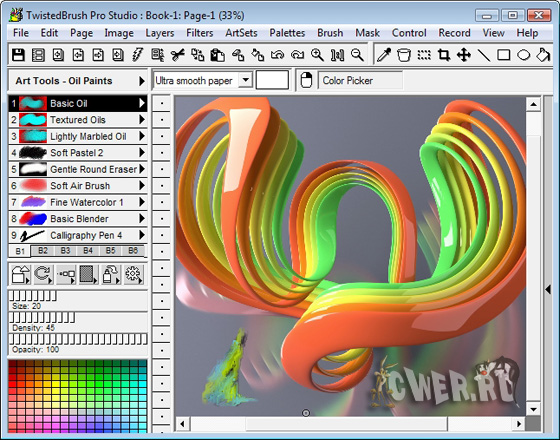This screenshot has width=560, height=440.
Task: Open the ArtSets menu
Action: pyautogui.click(x=241, y=33)
